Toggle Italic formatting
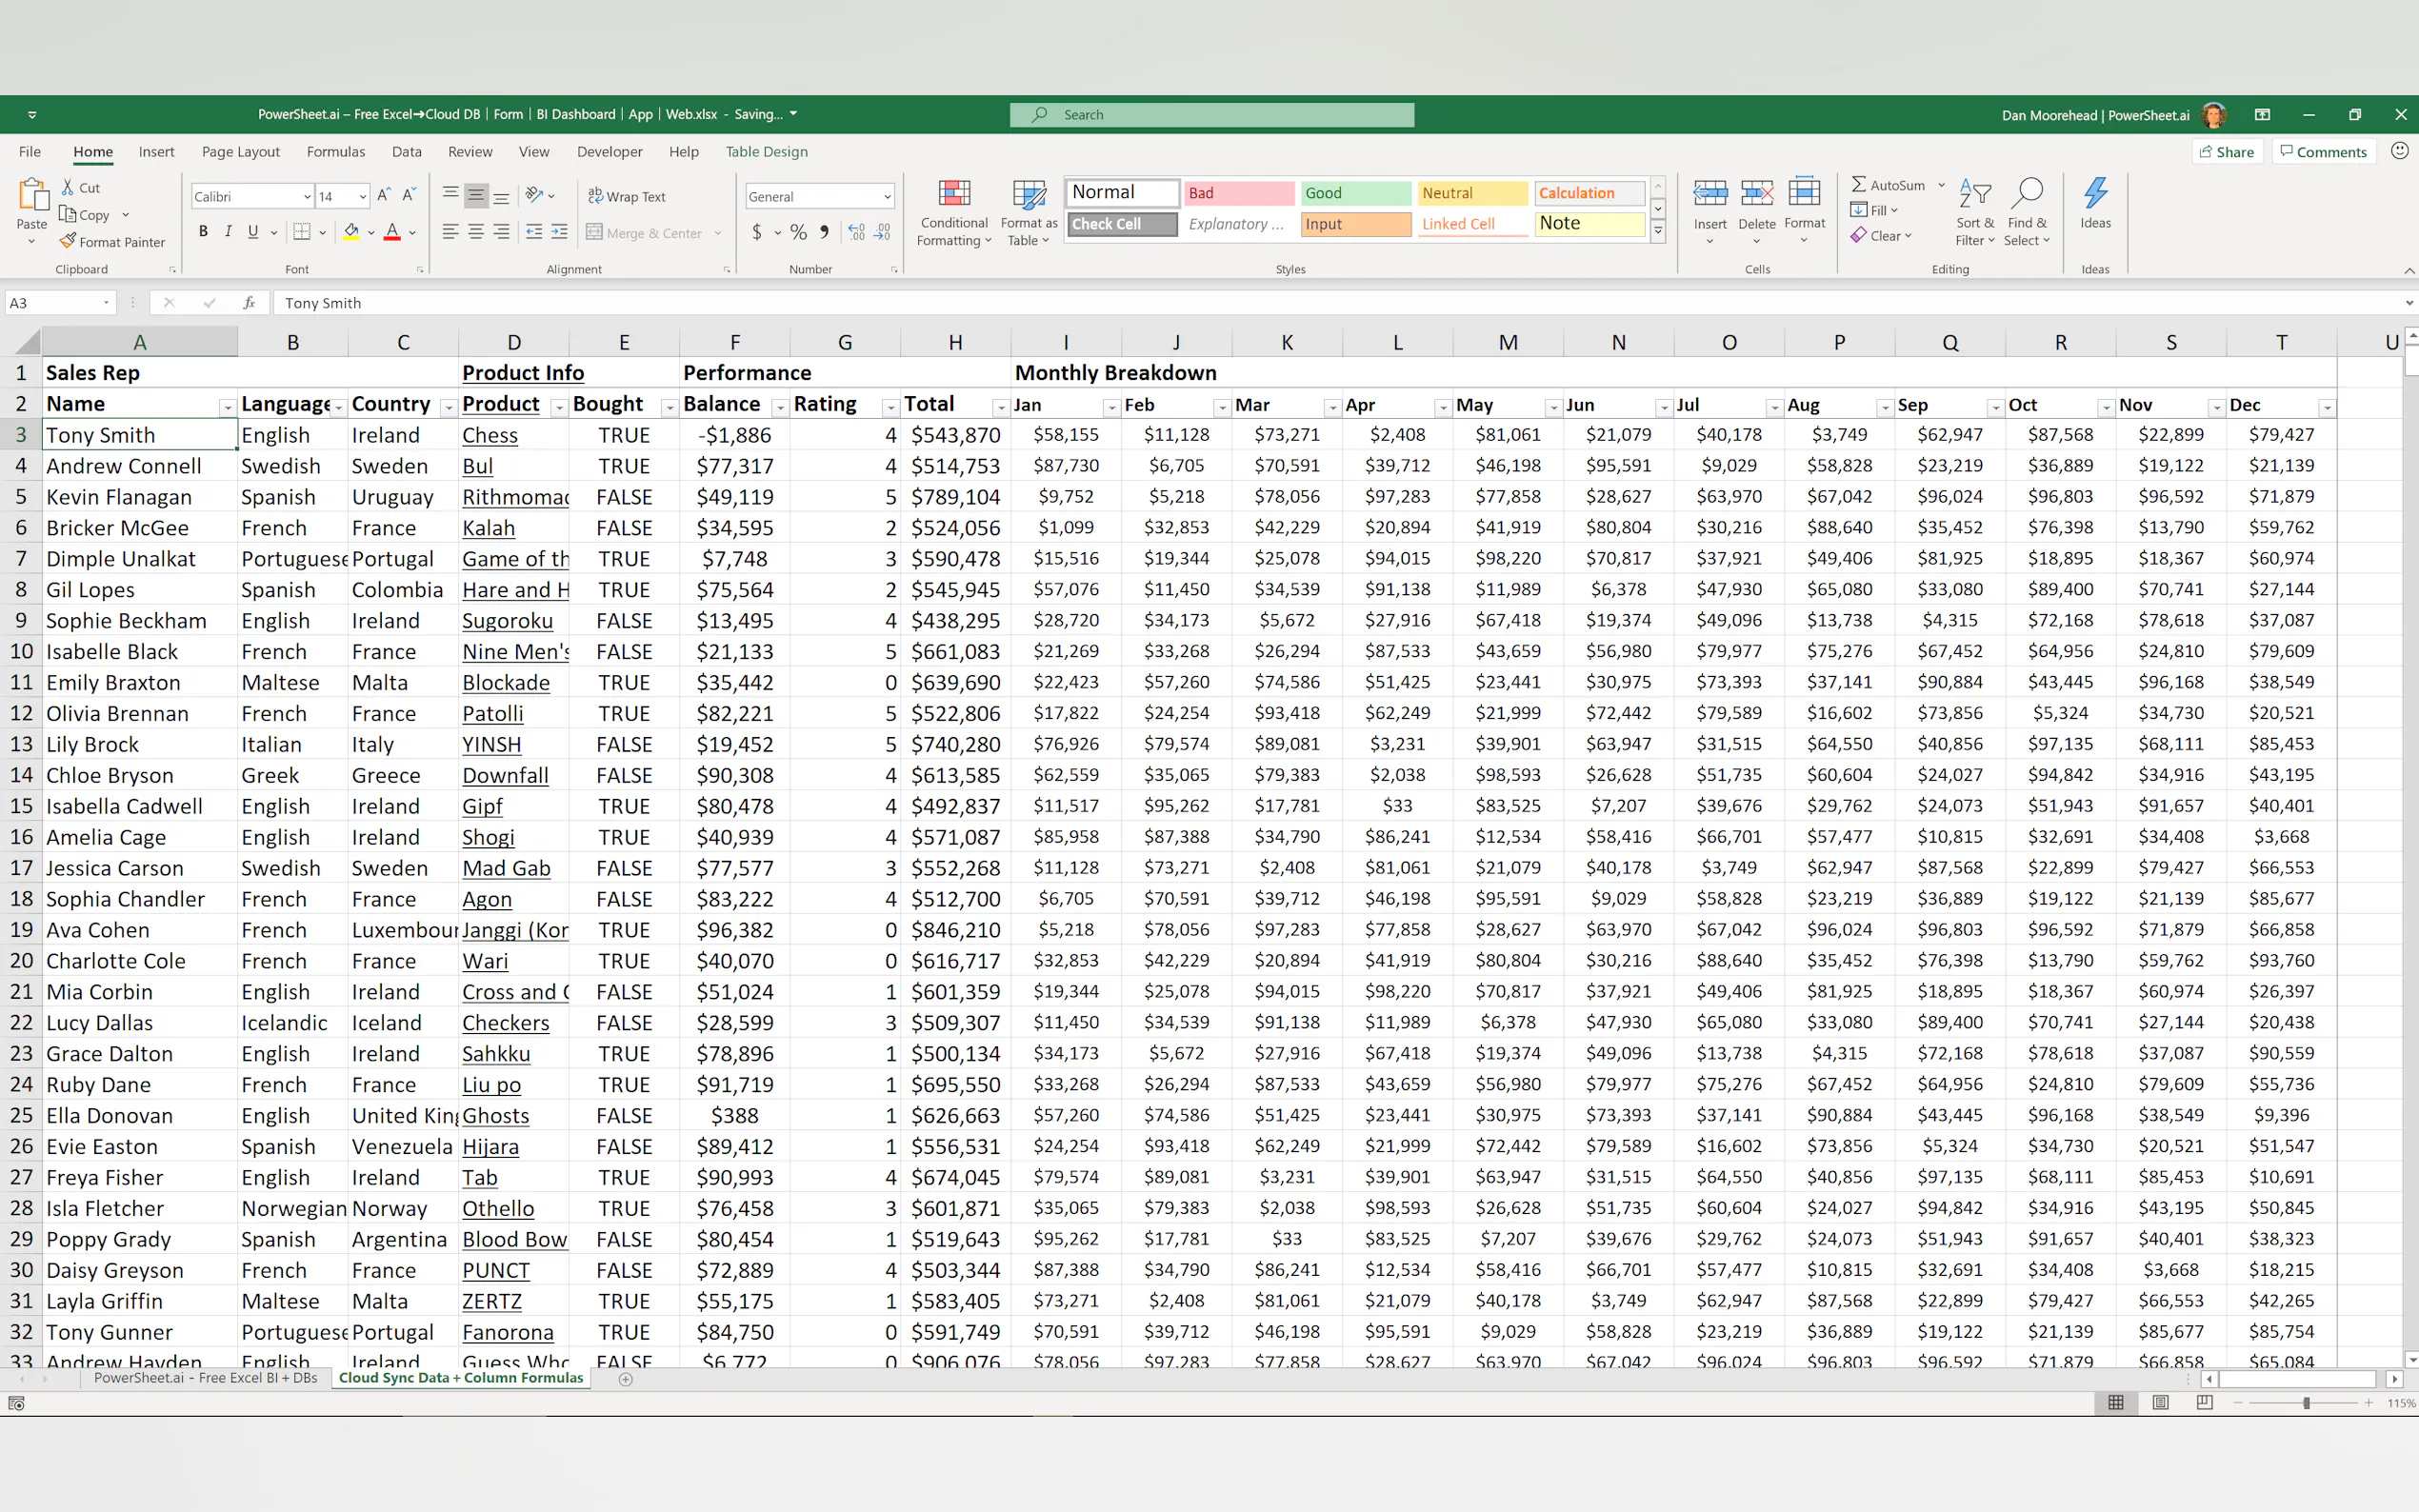Screen dimensions: 2419x1512 tap(228, 232)
